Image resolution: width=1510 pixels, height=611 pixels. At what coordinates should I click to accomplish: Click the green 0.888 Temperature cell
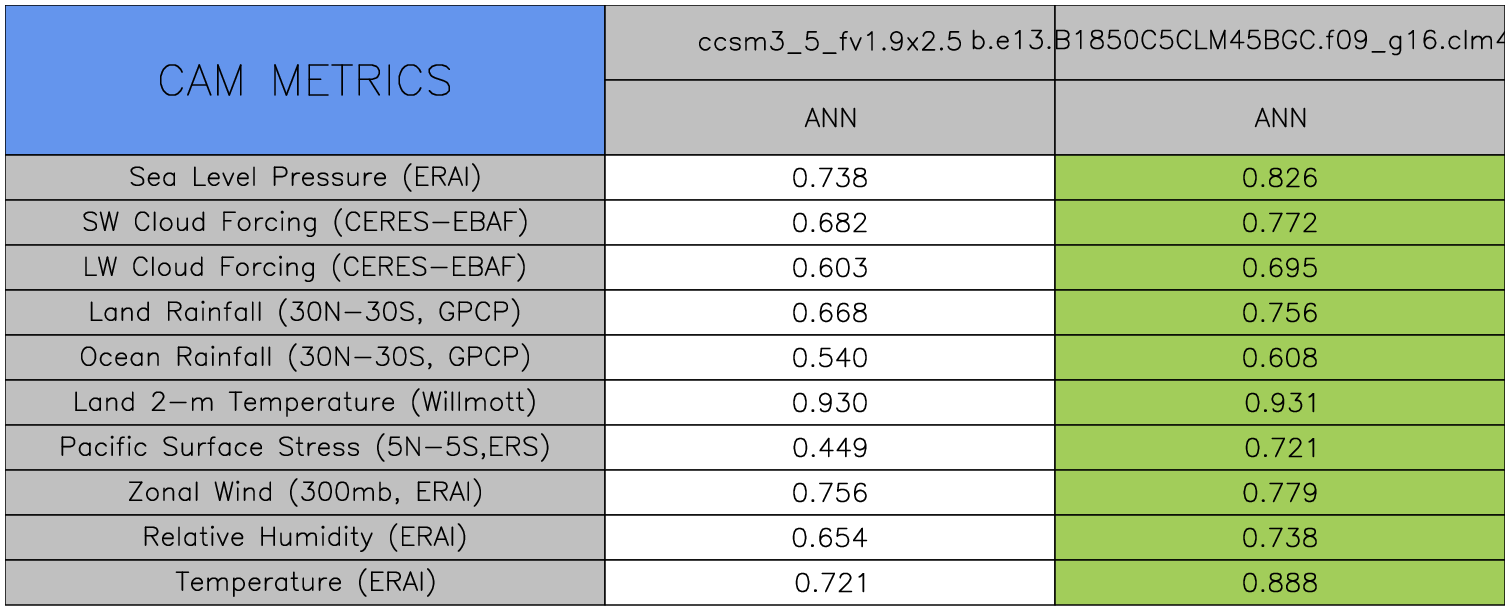tap(1280, 583)
